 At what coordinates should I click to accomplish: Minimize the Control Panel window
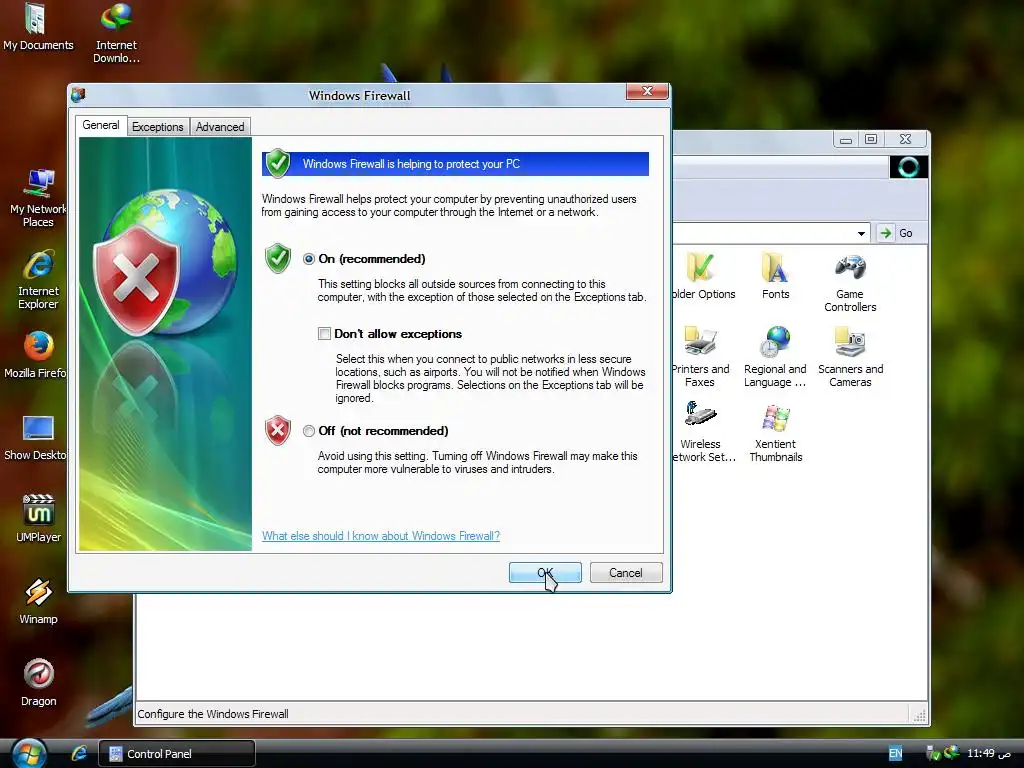pos(846,139)
